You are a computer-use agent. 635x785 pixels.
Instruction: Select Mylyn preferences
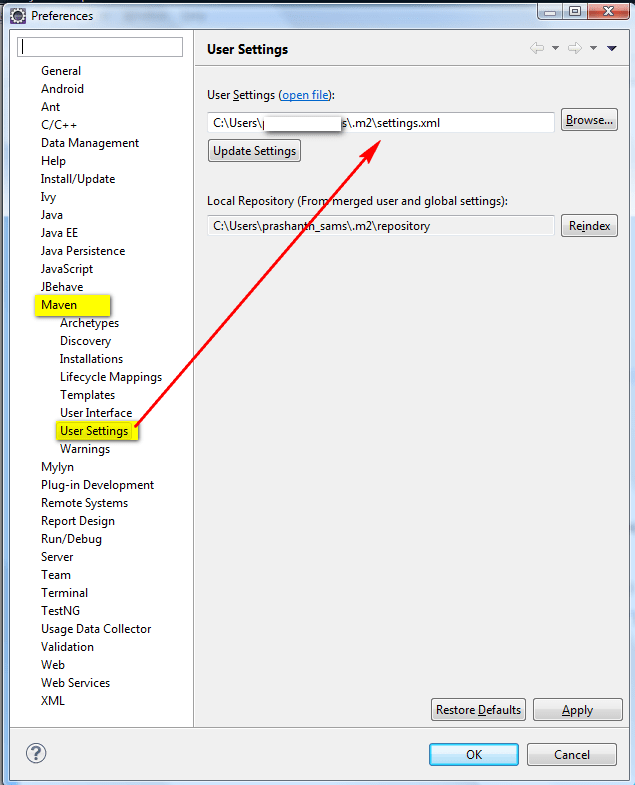58,468
